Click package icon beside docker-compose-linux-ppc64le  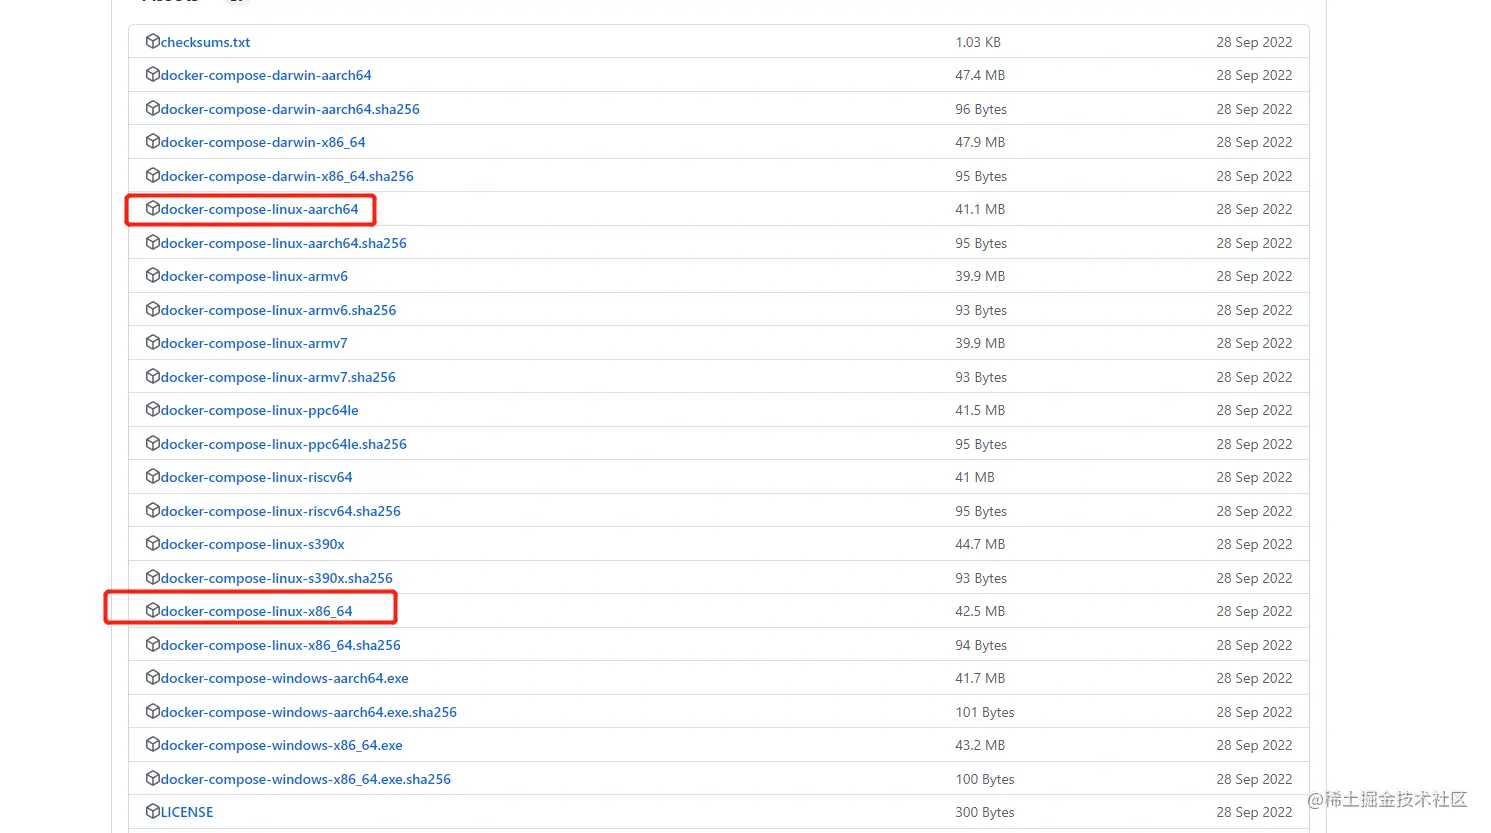[153, 409]
